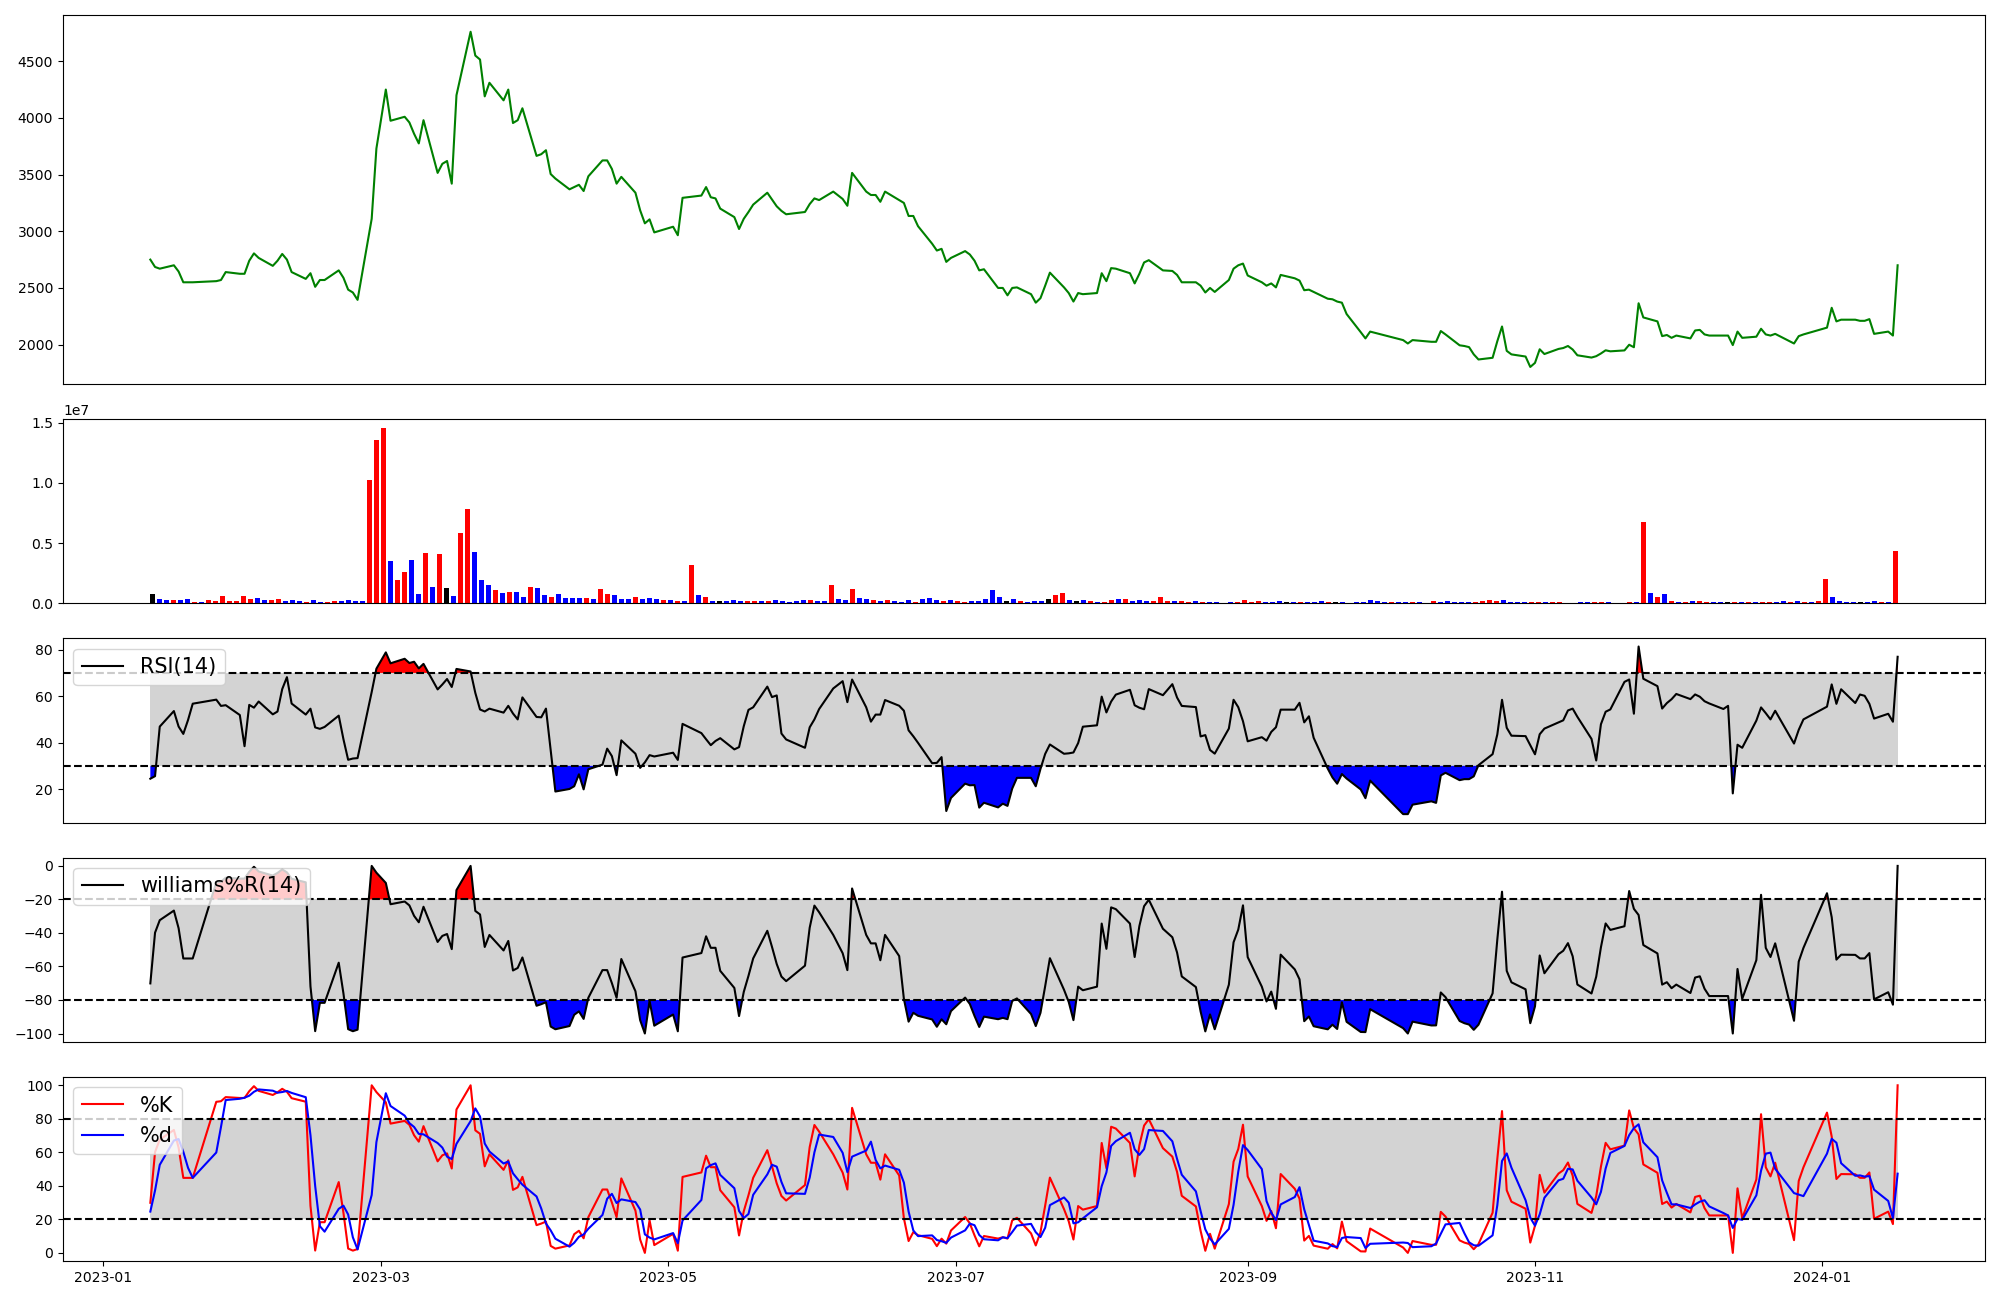Image resolution: width=2000 pixels, height=1300 pixels.
Task: Click the 2024-01 x-axis date label
Action: point(1822,1277)
